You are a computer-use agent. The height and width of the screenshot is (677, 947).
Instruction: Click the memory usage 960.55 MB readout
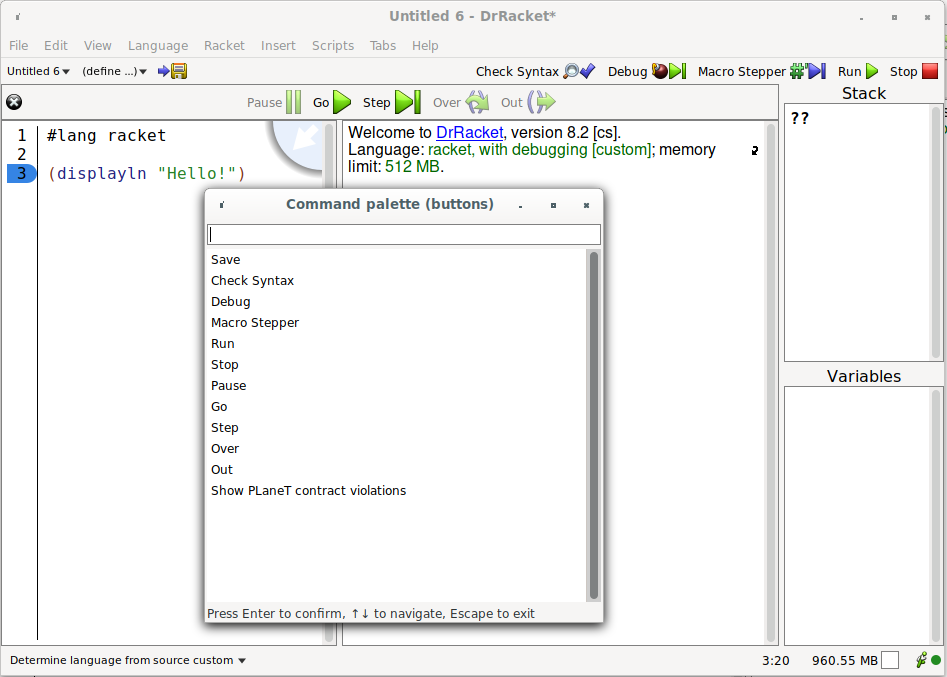pyautogui.click(x=844, y=661)
